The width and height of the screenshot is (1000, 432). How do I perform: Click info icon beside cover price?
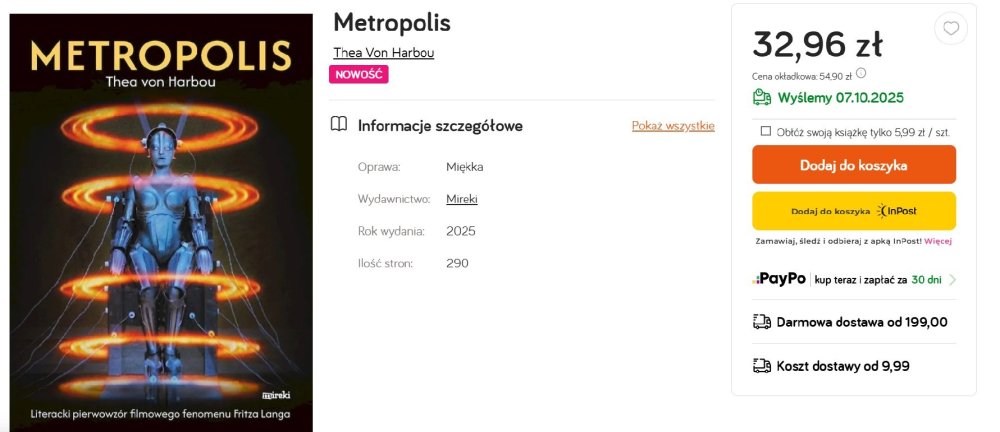click(x=861, y=73)
